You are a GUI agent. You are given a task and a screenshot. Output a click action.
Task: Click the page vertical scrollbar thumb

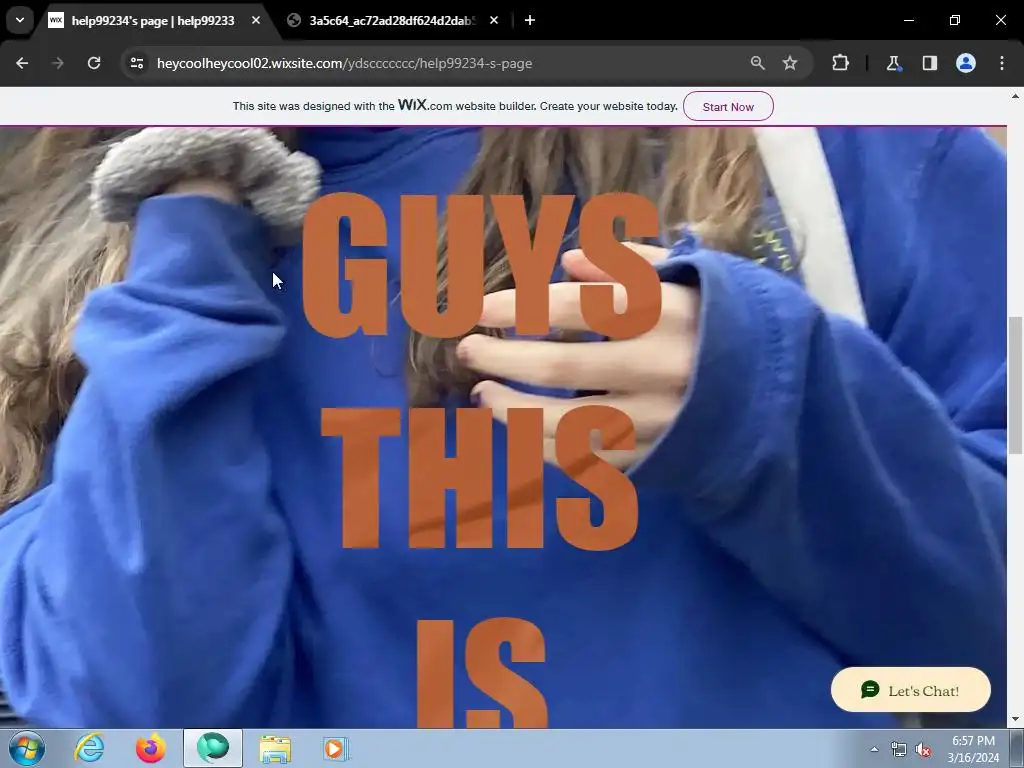[1015, 385]
